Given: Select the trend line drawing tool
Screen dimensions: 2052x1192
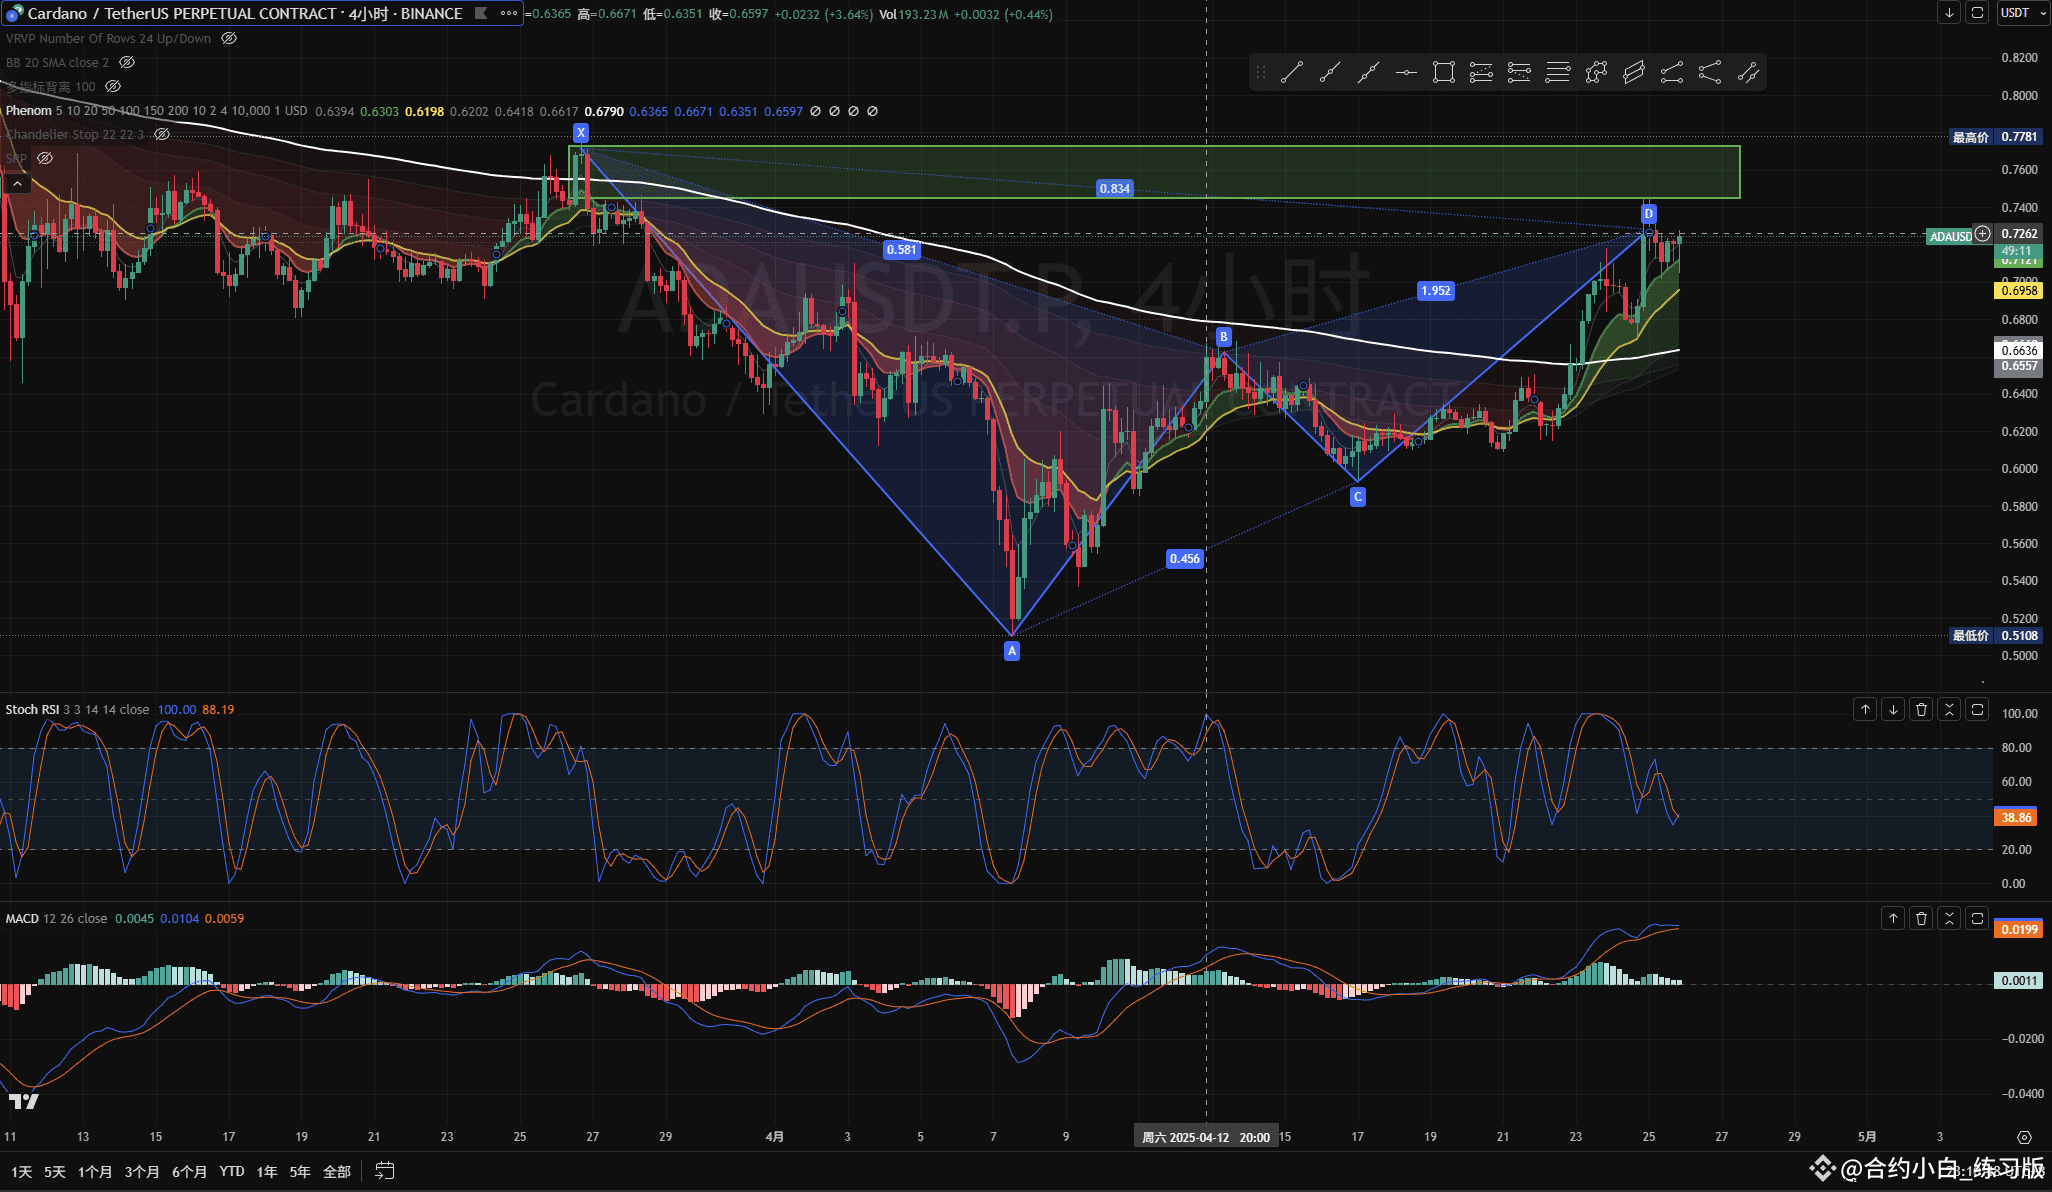Looking at the screenshot, I should click(1292, 72).
